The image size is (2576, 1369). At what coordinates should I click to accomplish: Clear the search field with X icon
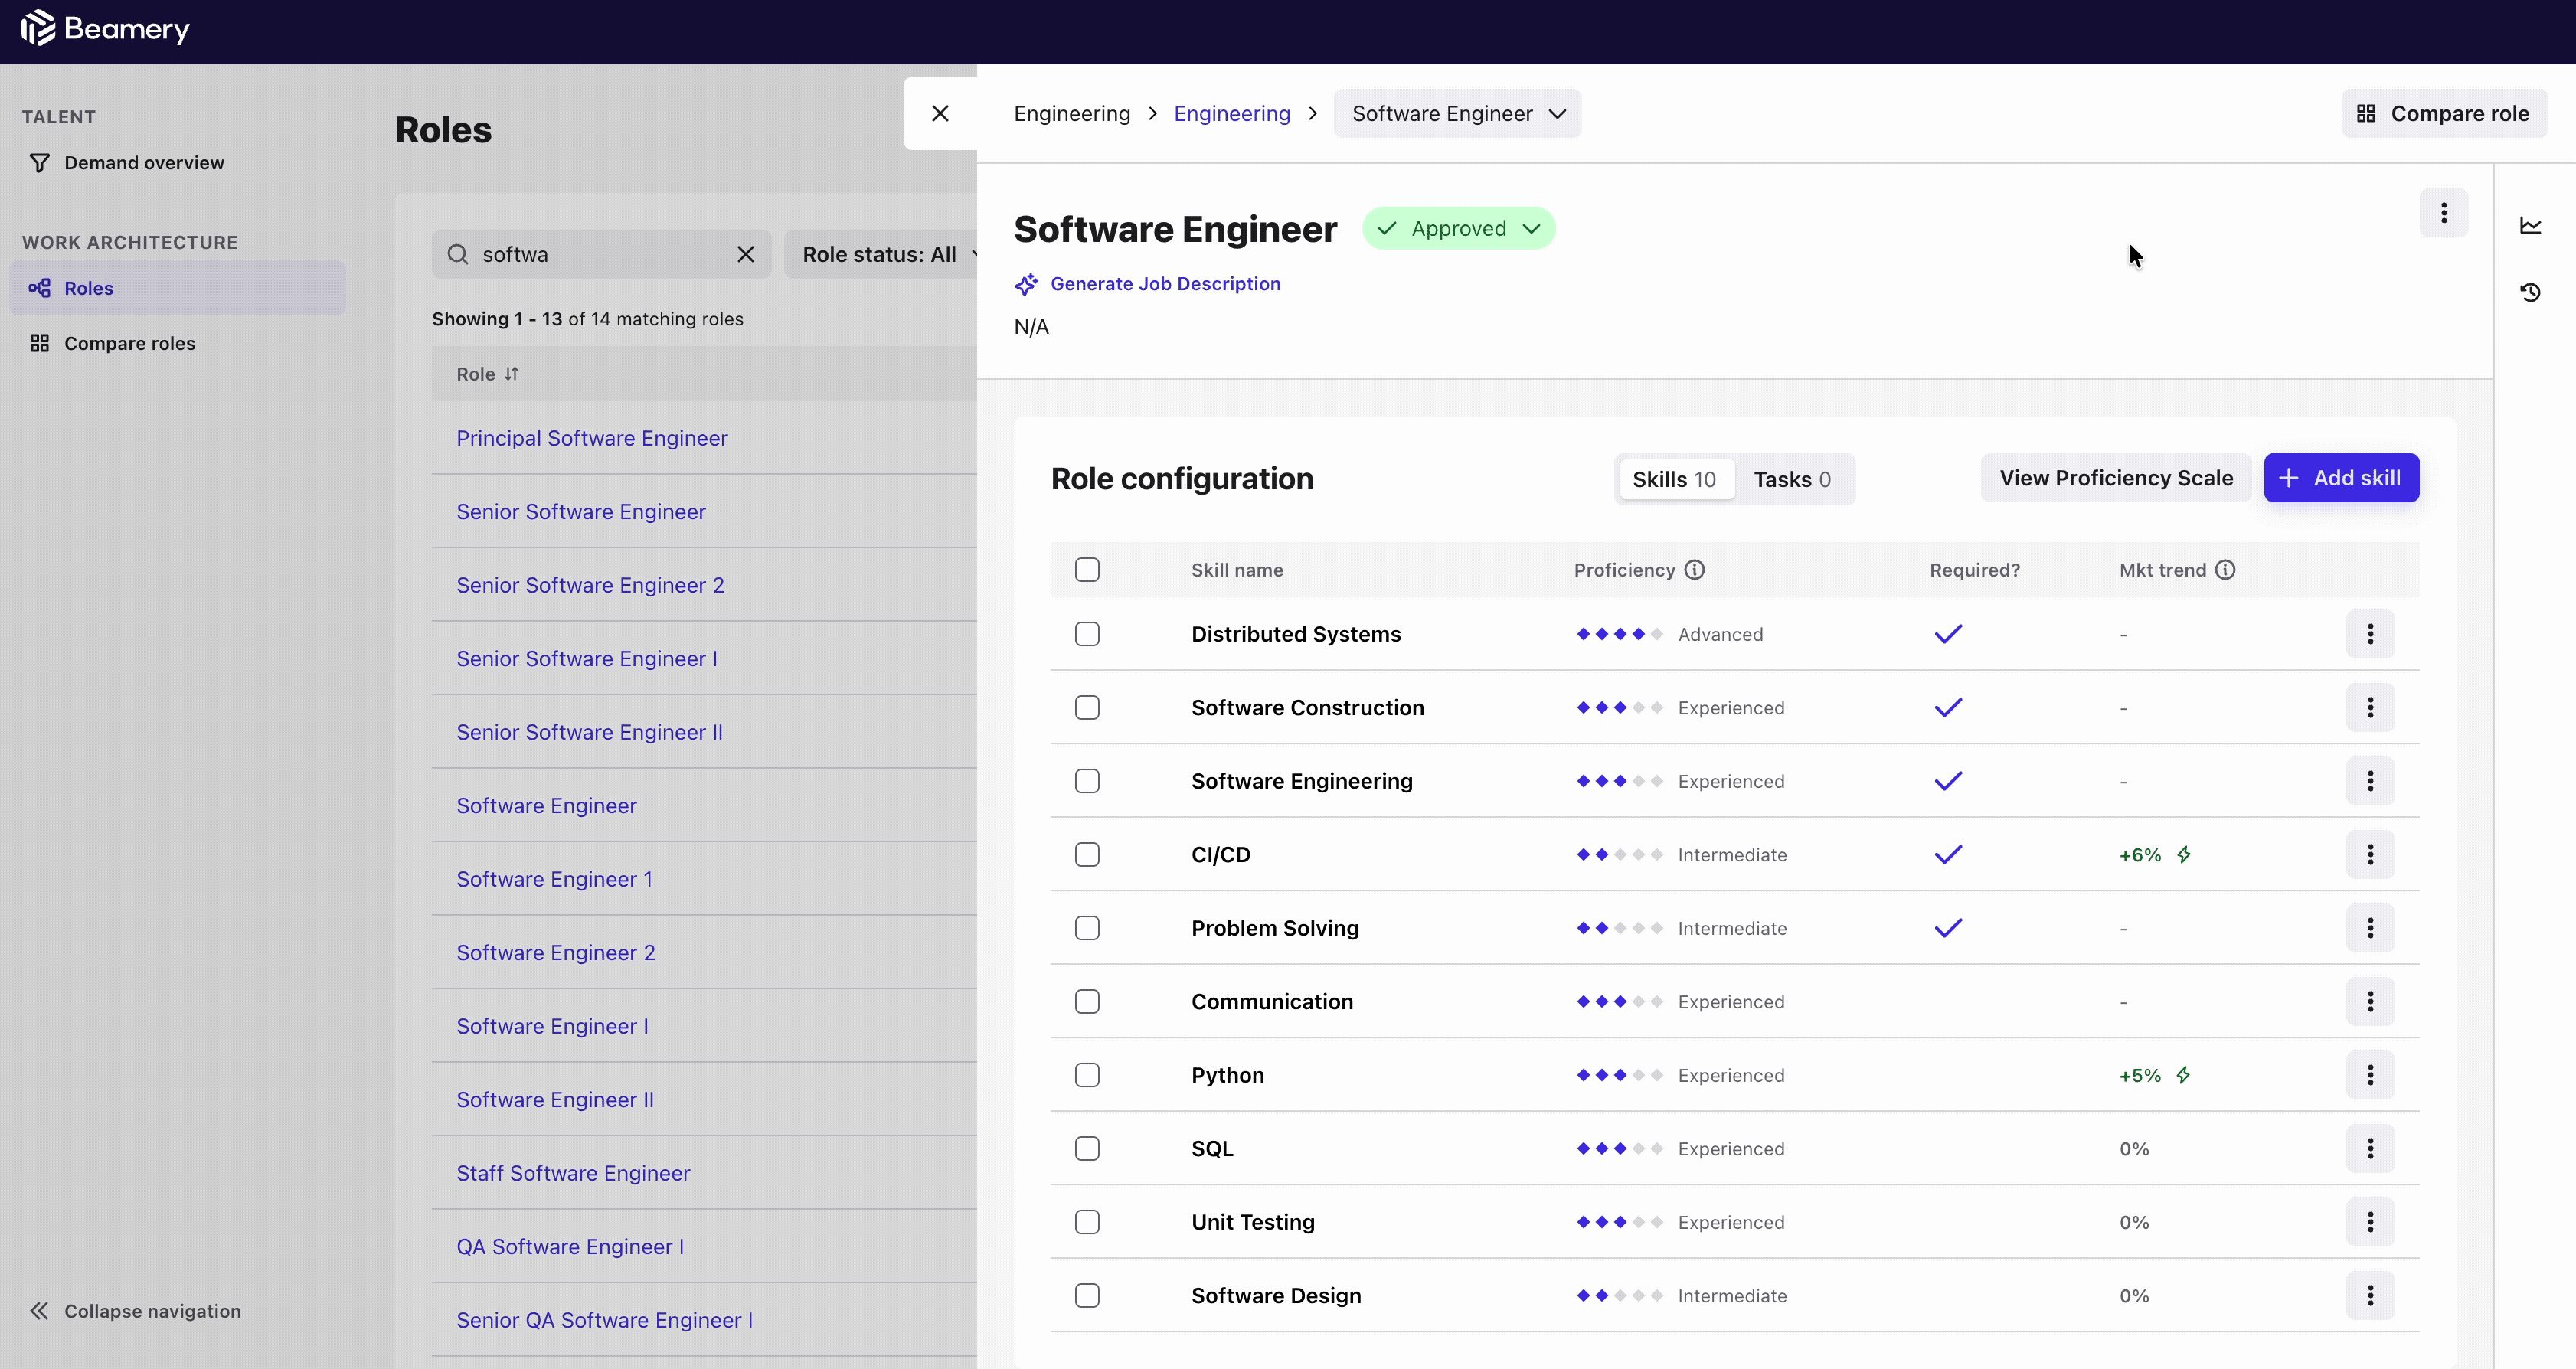[745, 254]
